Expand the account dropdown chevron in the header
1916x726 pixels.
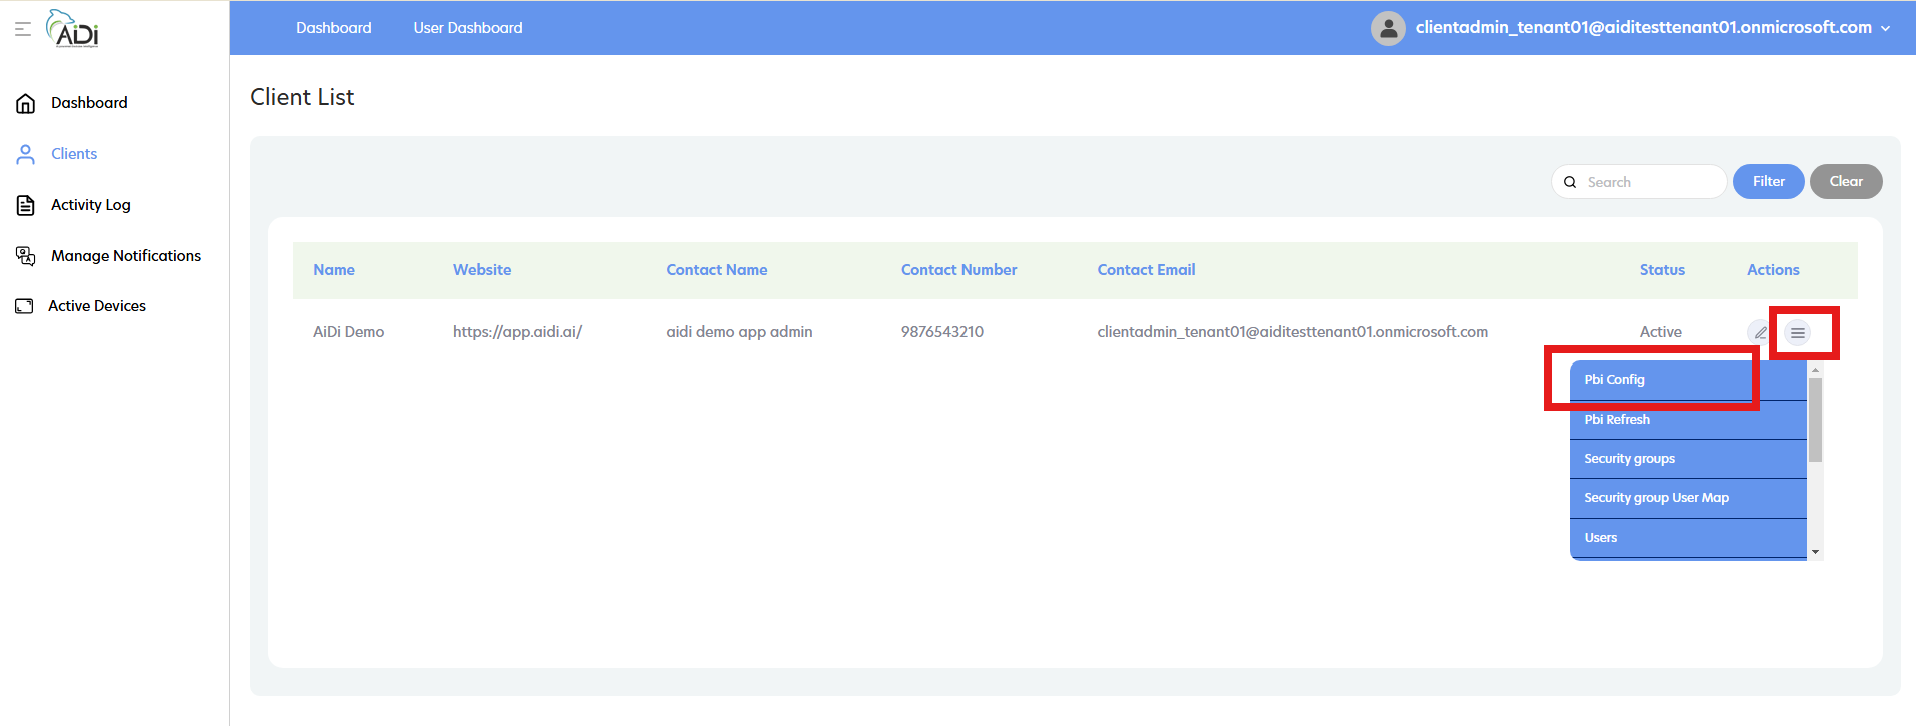(x=1886, y=29)
